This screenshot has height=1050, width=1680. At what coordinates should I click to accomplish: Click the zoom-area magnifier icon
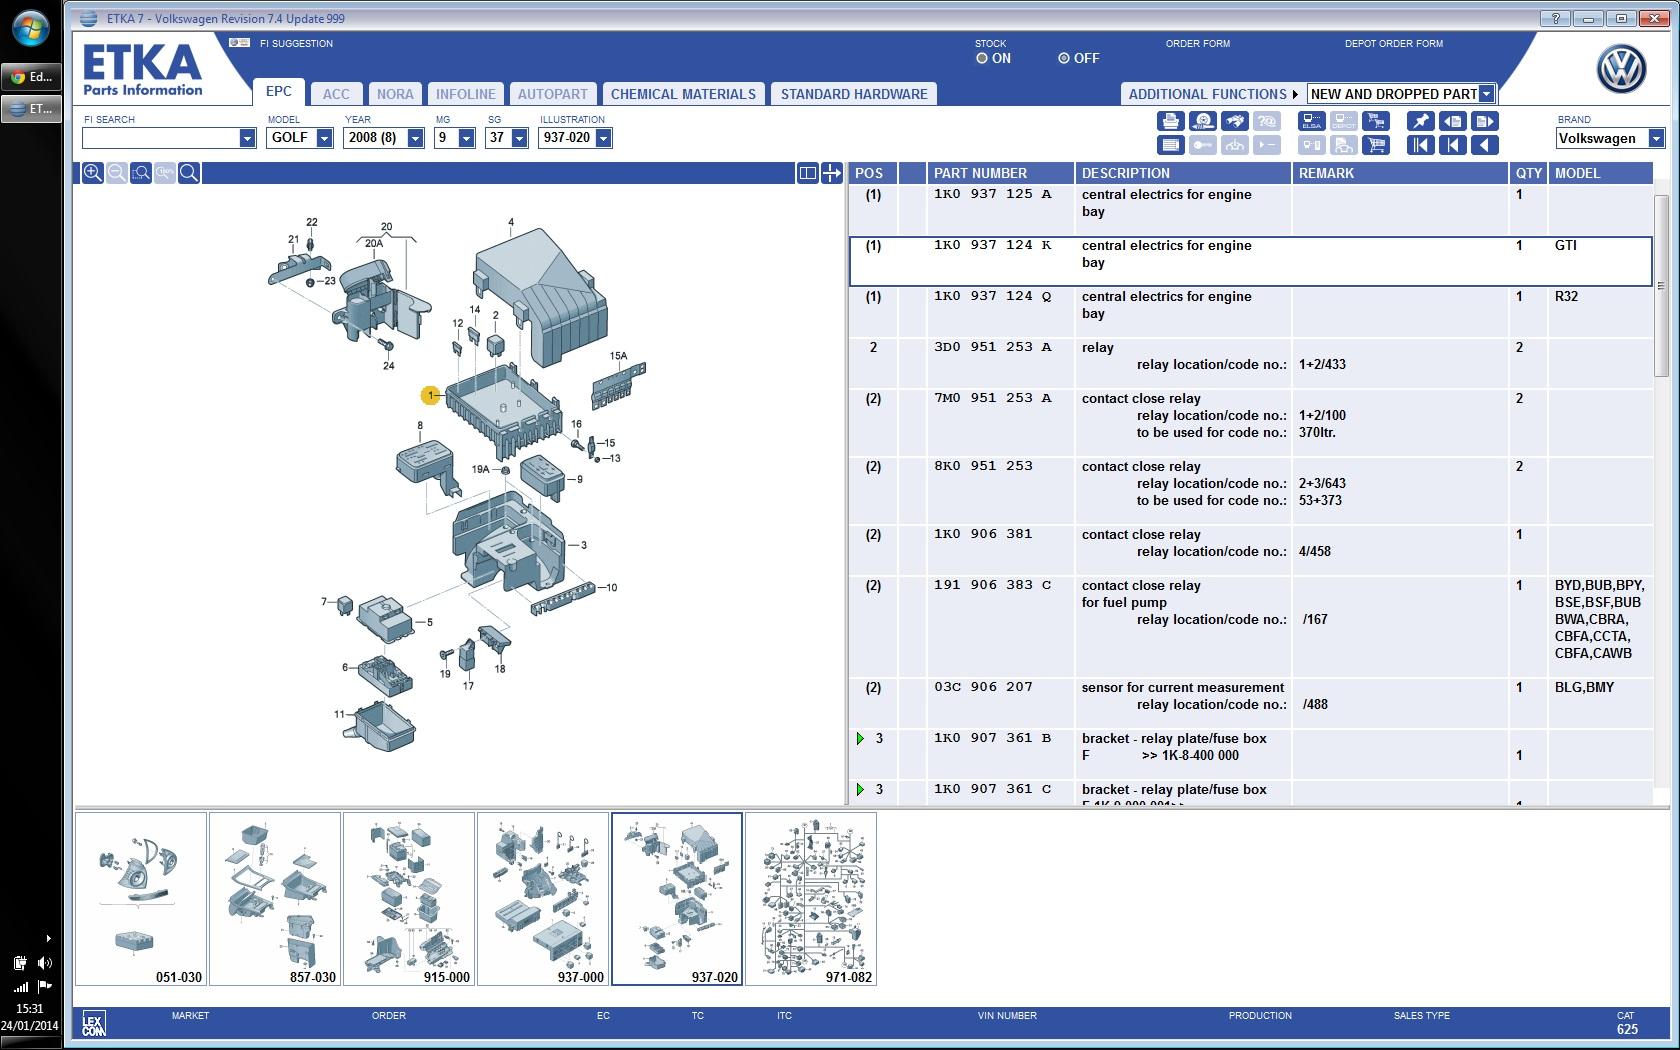141,173
